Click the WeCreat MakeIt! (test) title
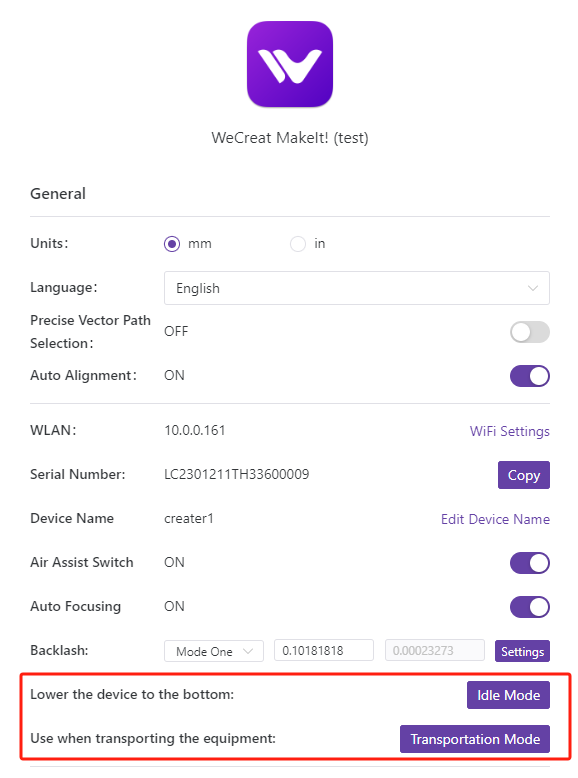Screen dimensions: 578x778 coord(290,137)
